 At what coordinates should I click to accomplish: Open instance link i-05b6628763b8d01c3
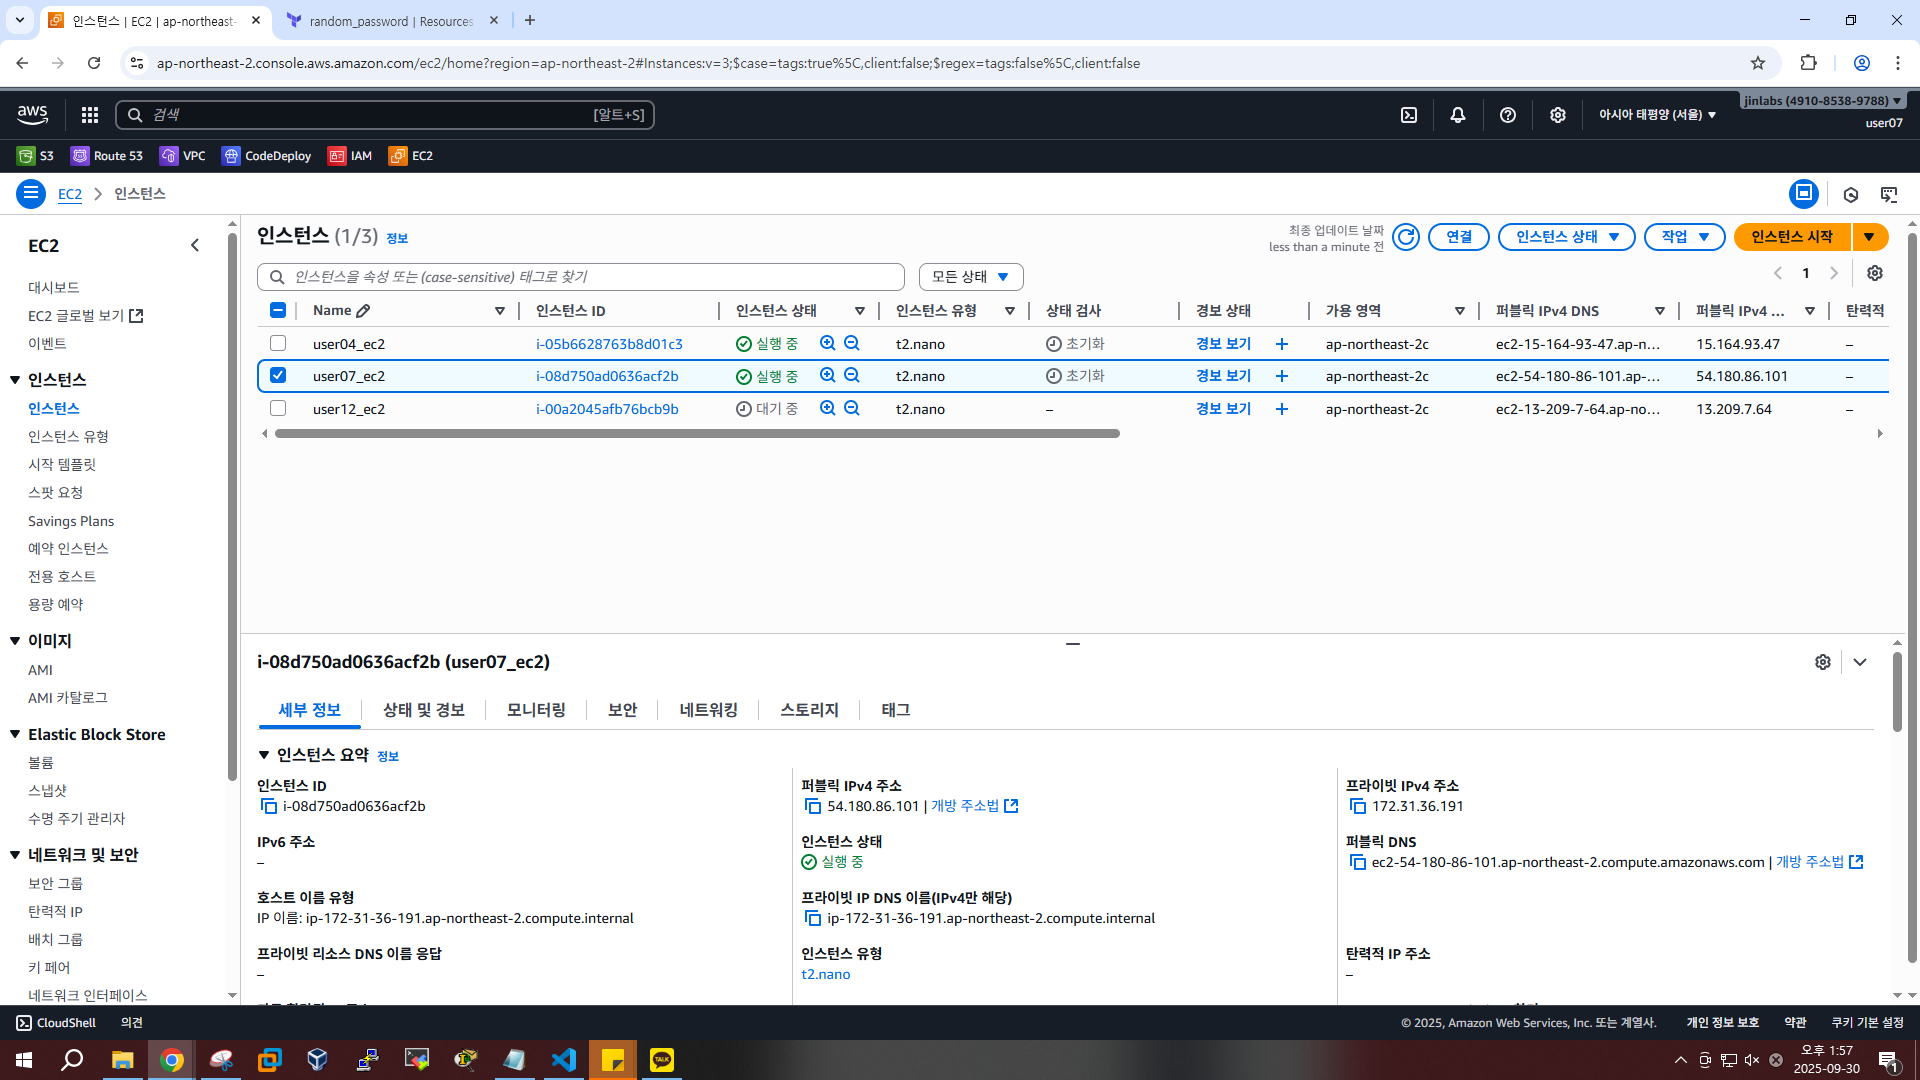(x=609, y=344)
